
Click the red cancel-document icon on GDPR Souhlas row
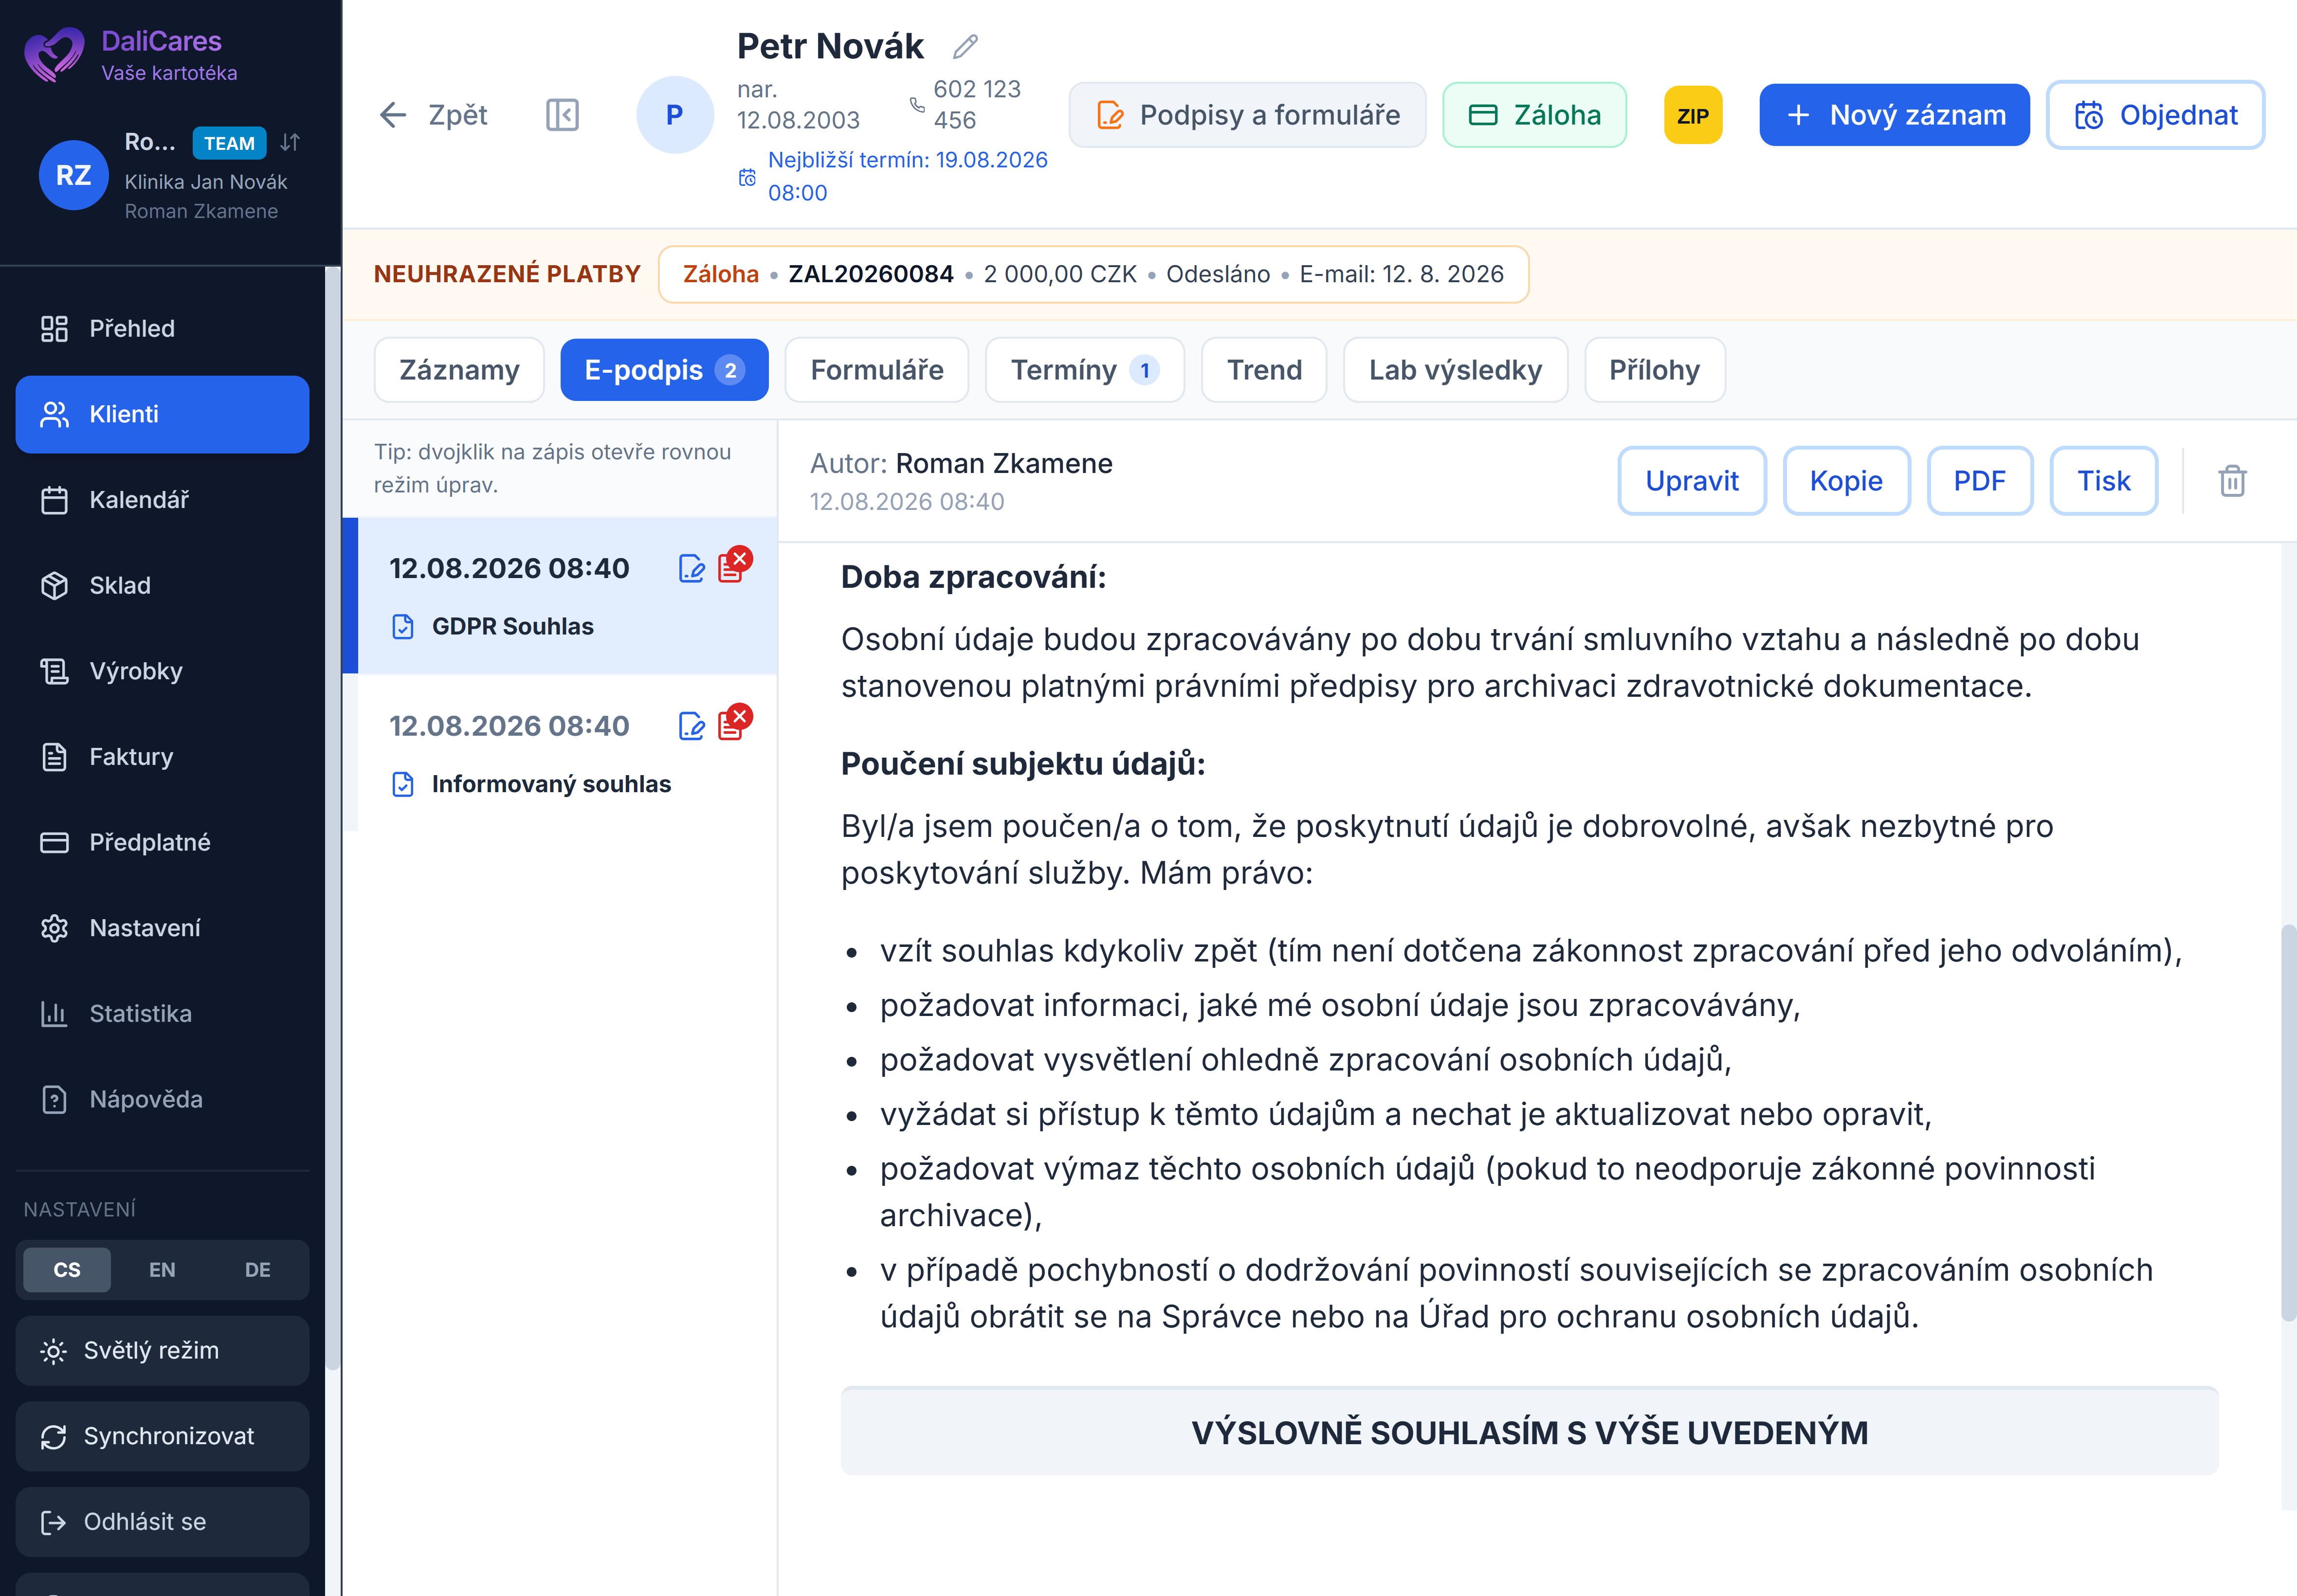734,565
